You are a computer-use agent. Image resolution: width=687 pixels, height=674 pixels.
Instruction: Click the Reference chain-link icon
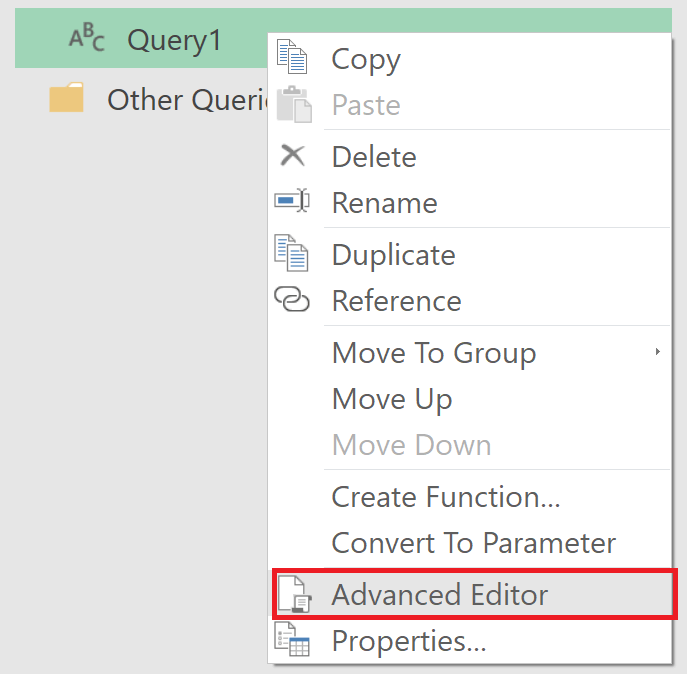pyautogui.click(x=292, y=300)
